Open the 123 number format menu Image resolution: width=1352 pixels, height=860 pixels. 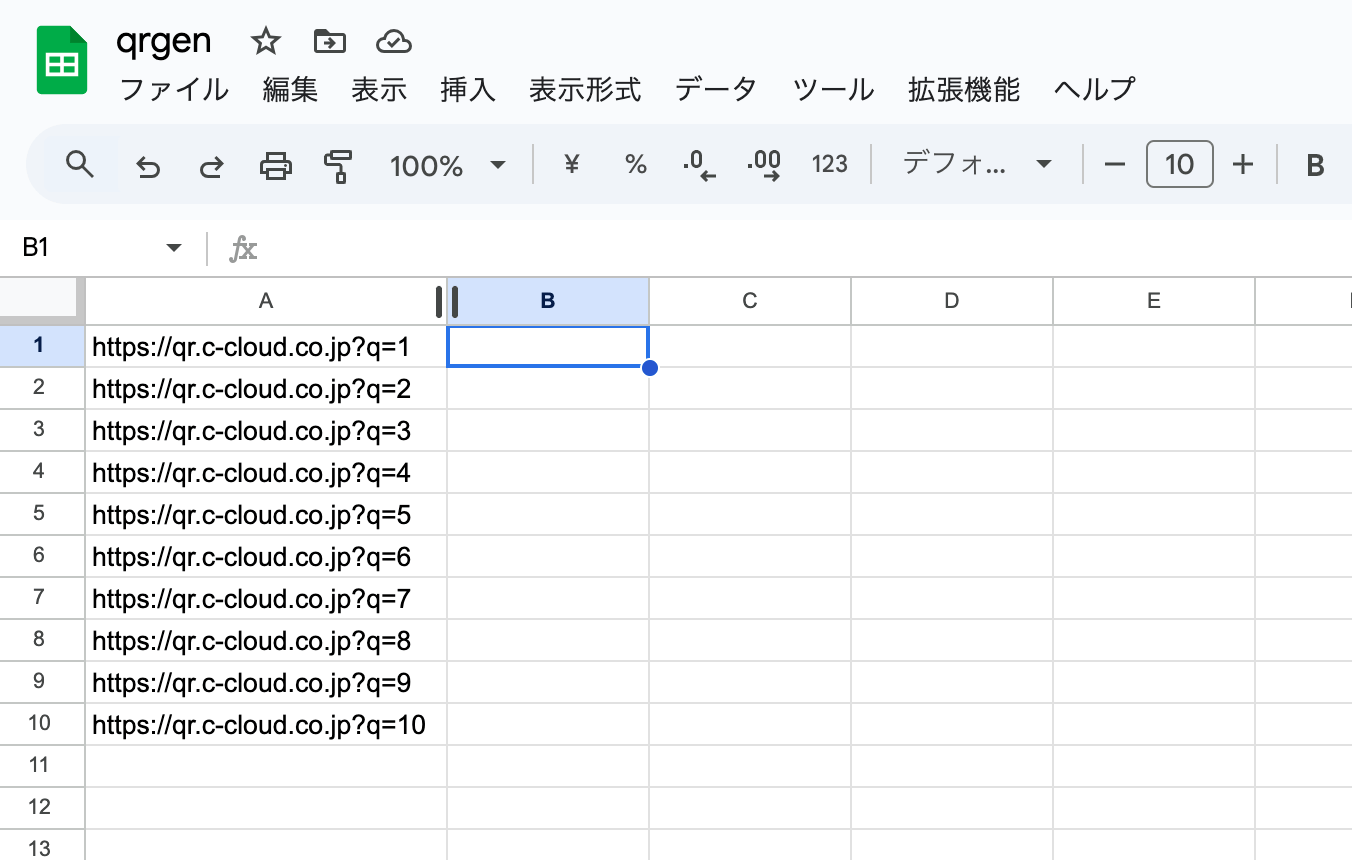[829, 165]
